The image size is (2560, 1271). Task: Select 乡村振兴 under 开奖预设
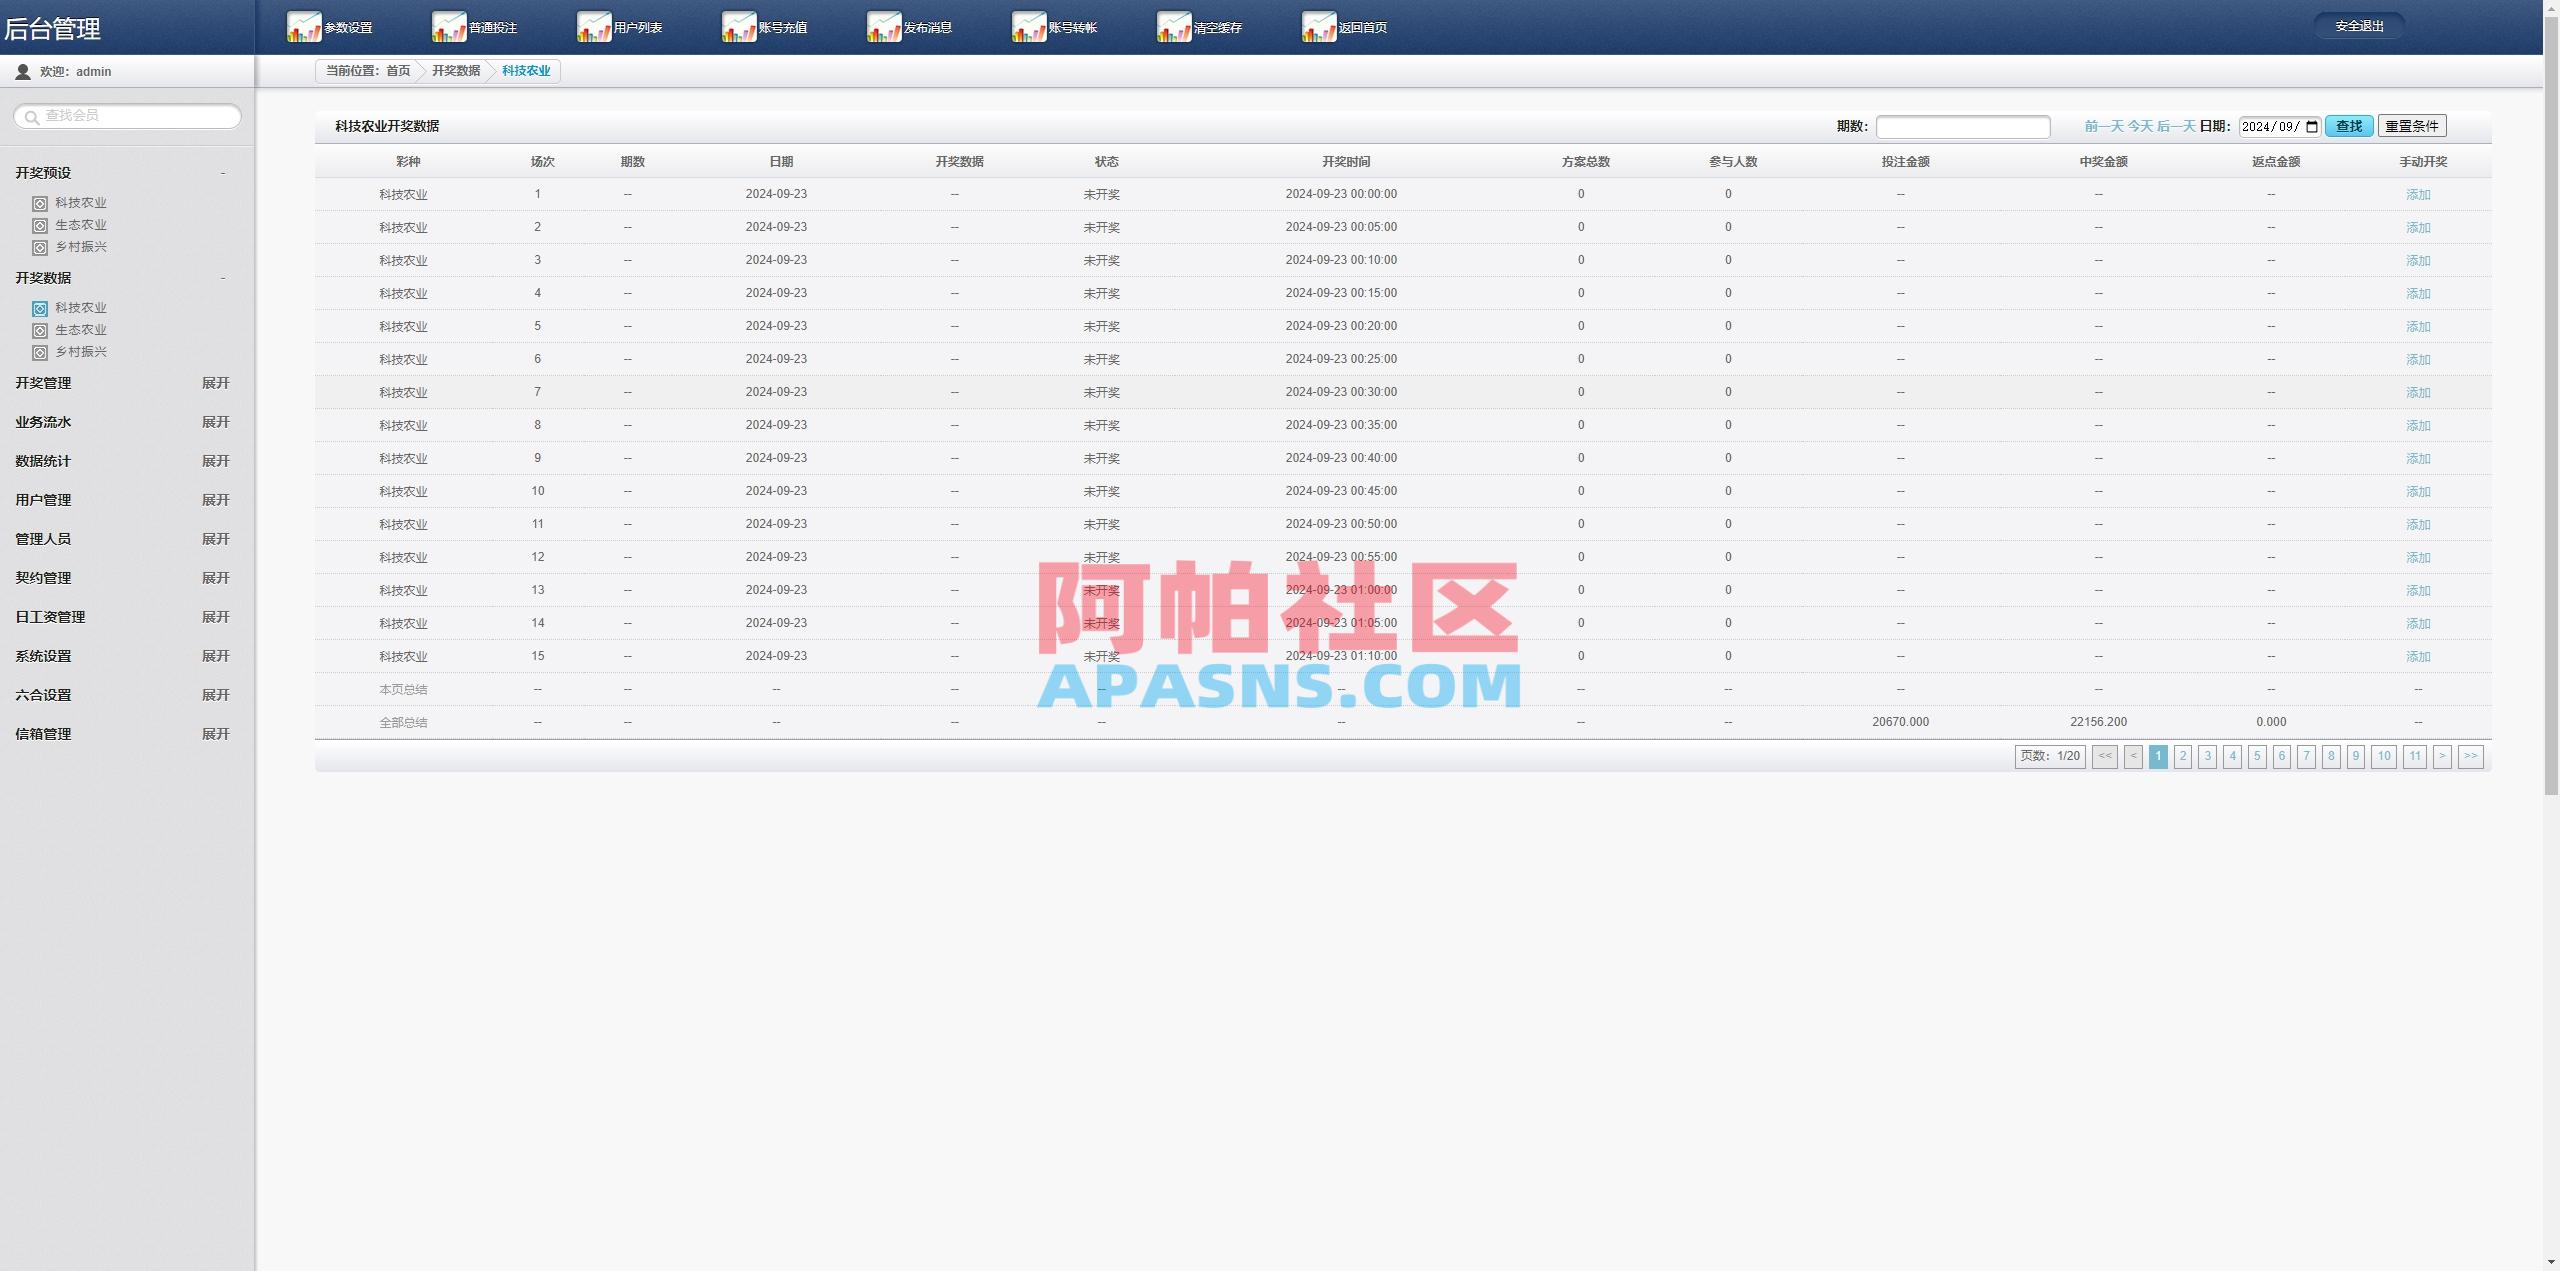80,246
